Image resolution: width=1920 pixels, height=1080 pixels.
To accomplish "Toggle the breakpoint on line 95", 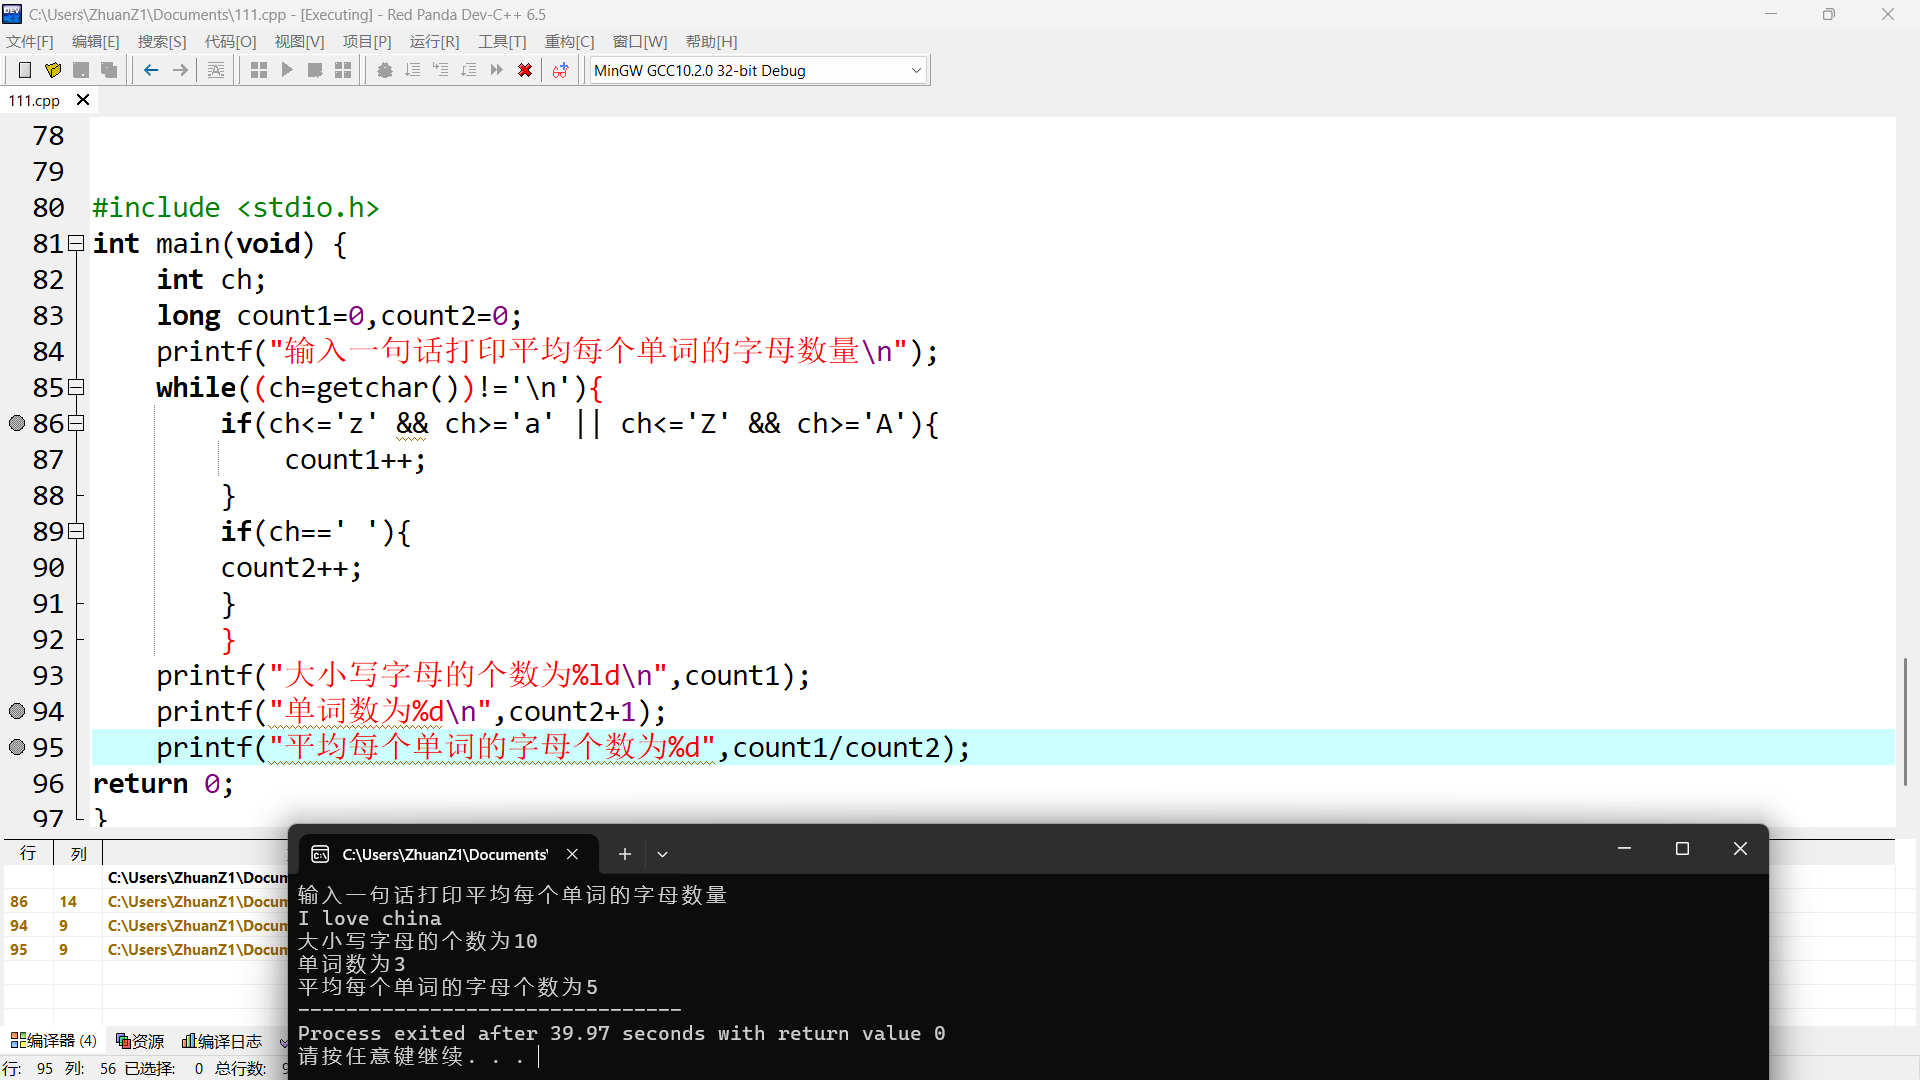I will pos(17,747).
